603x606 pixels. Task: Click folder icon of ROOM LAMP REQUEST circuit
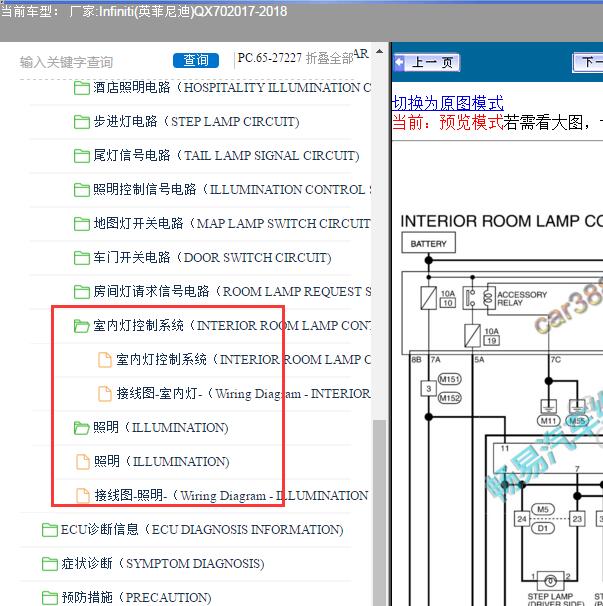tap(82, 292)
